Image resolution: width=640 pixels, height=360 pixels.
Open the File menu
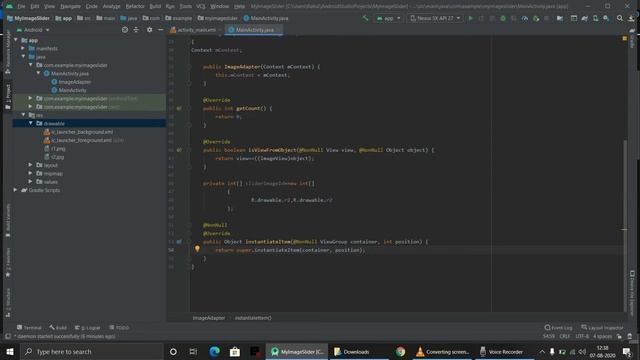click(x=21, y=6)
